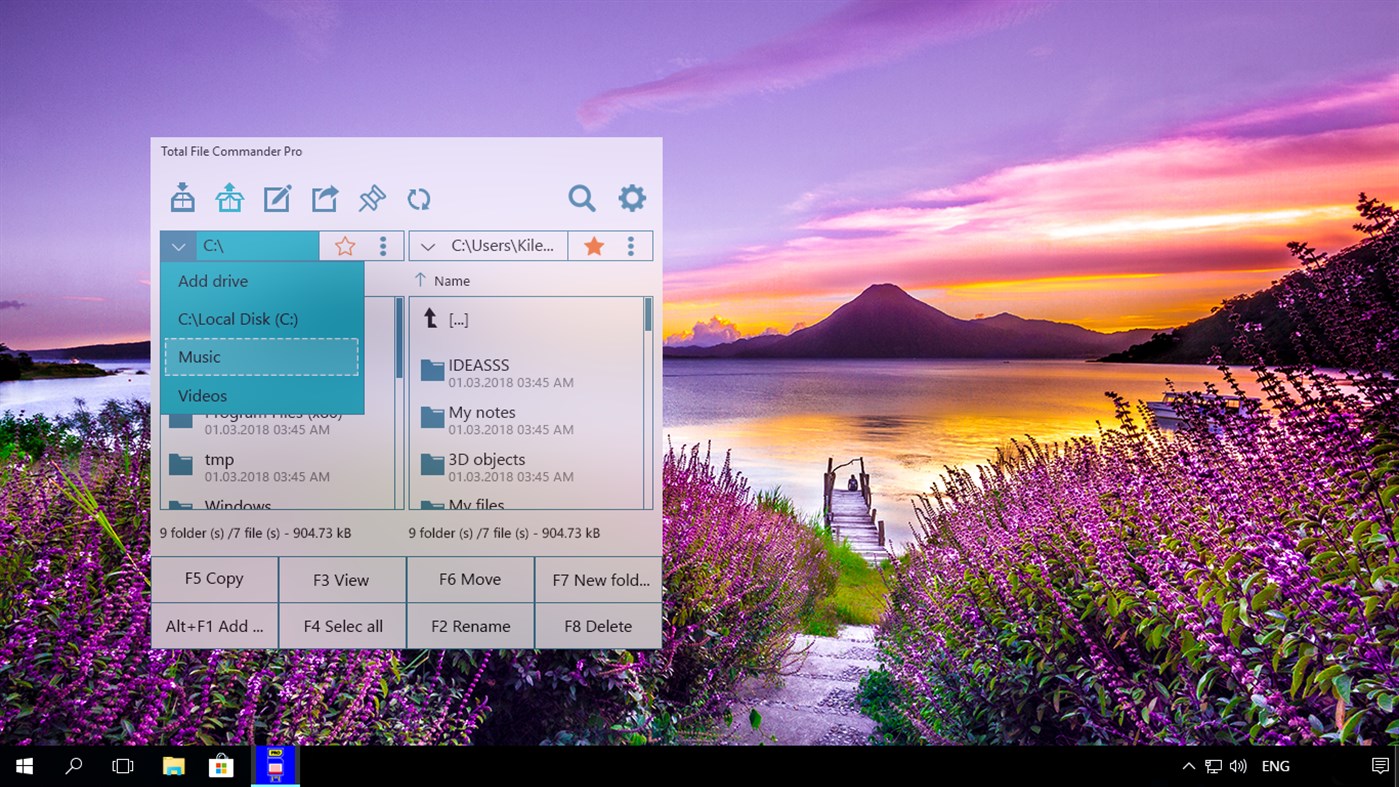This screenshot has width=1399, height=787.
Task: Toggle favorite star on the left panel
Action: coord(345,245)
